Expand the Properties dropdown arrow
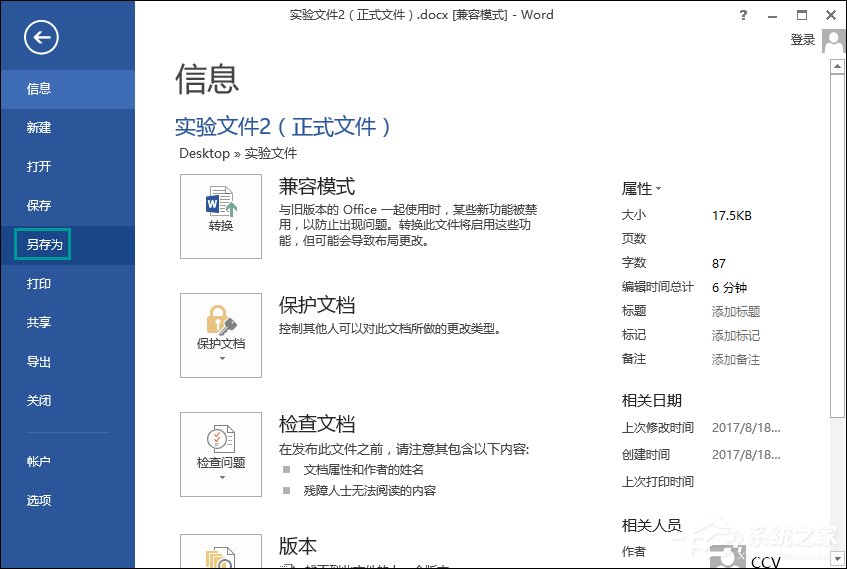This screenshot has width=847, height=569. tap(658, 189)
